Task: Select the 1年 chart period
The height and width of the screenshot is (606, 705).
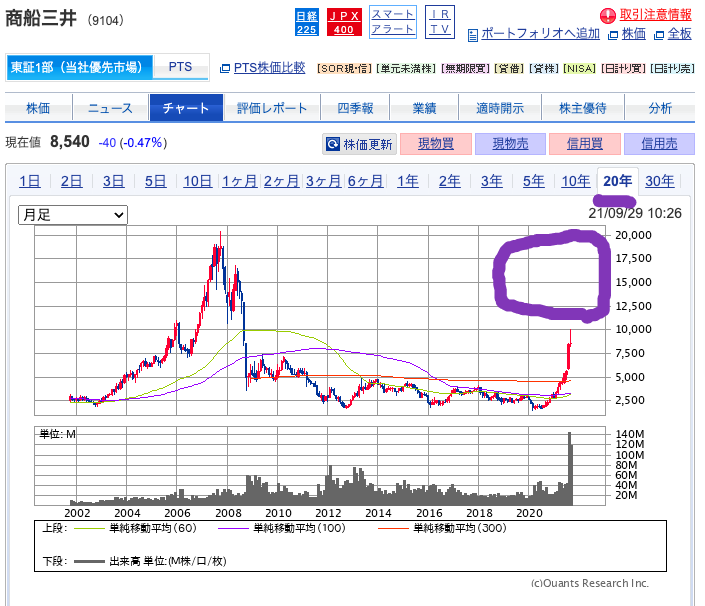Action: coord(407,182)
